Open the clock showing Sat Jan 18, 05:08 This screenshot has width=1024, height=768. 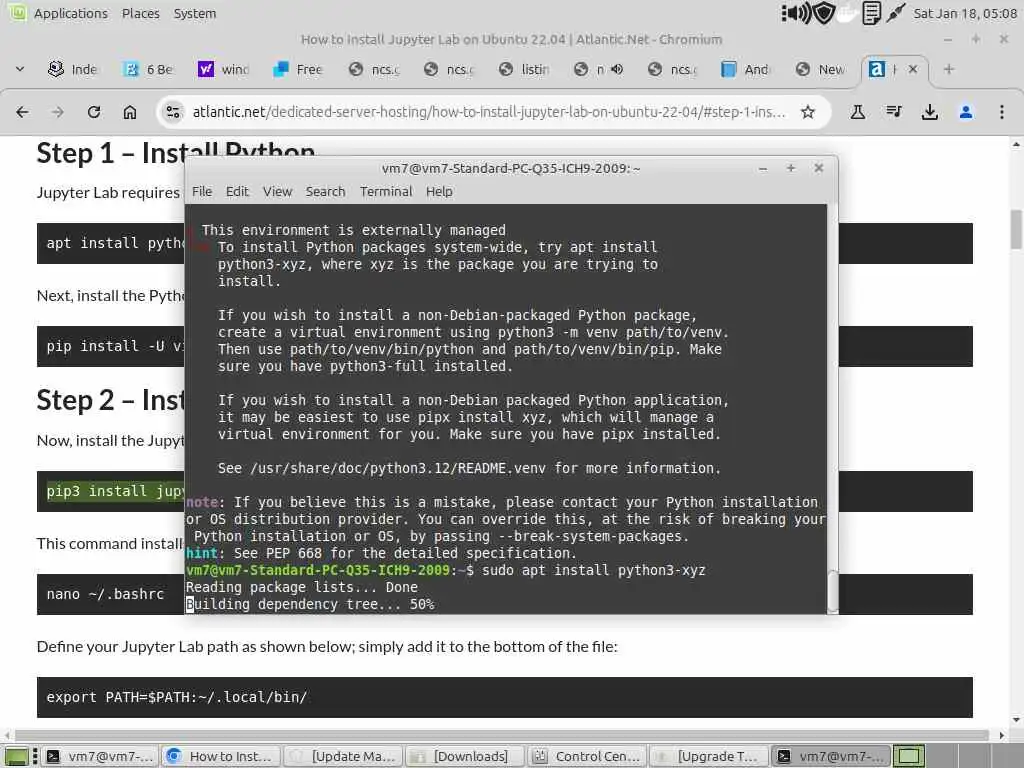click(x=965, y=13)
